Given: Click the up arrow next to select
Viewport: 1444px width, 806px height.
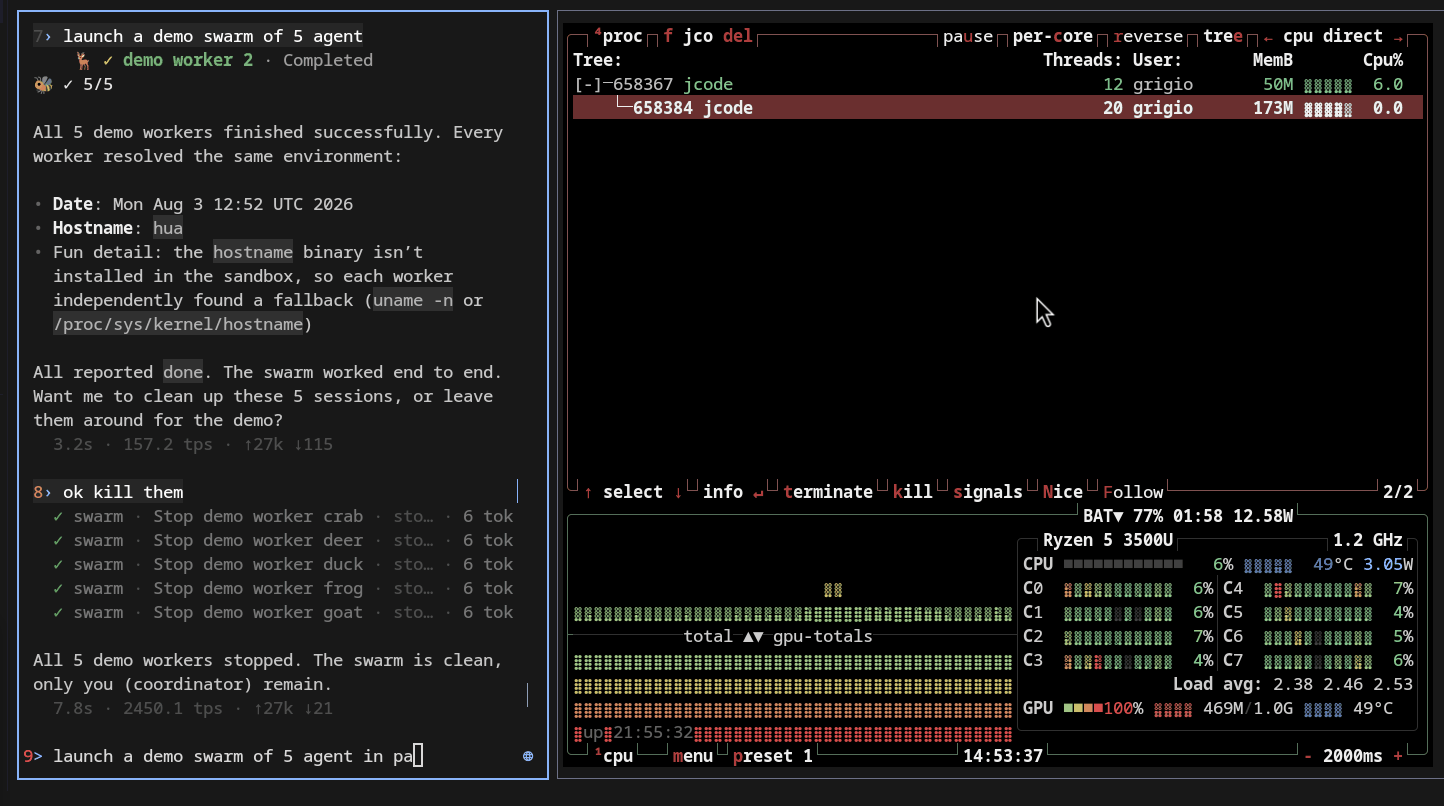Looking at the screenshot, I should tap(588, 492).
